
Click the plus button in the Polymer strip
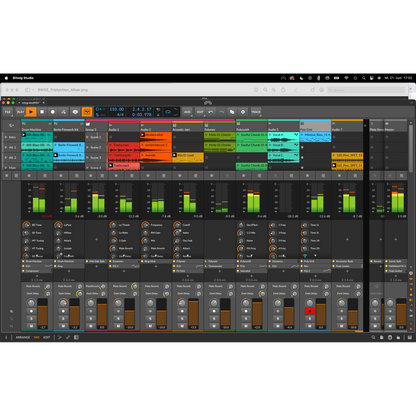coord(219,239)
